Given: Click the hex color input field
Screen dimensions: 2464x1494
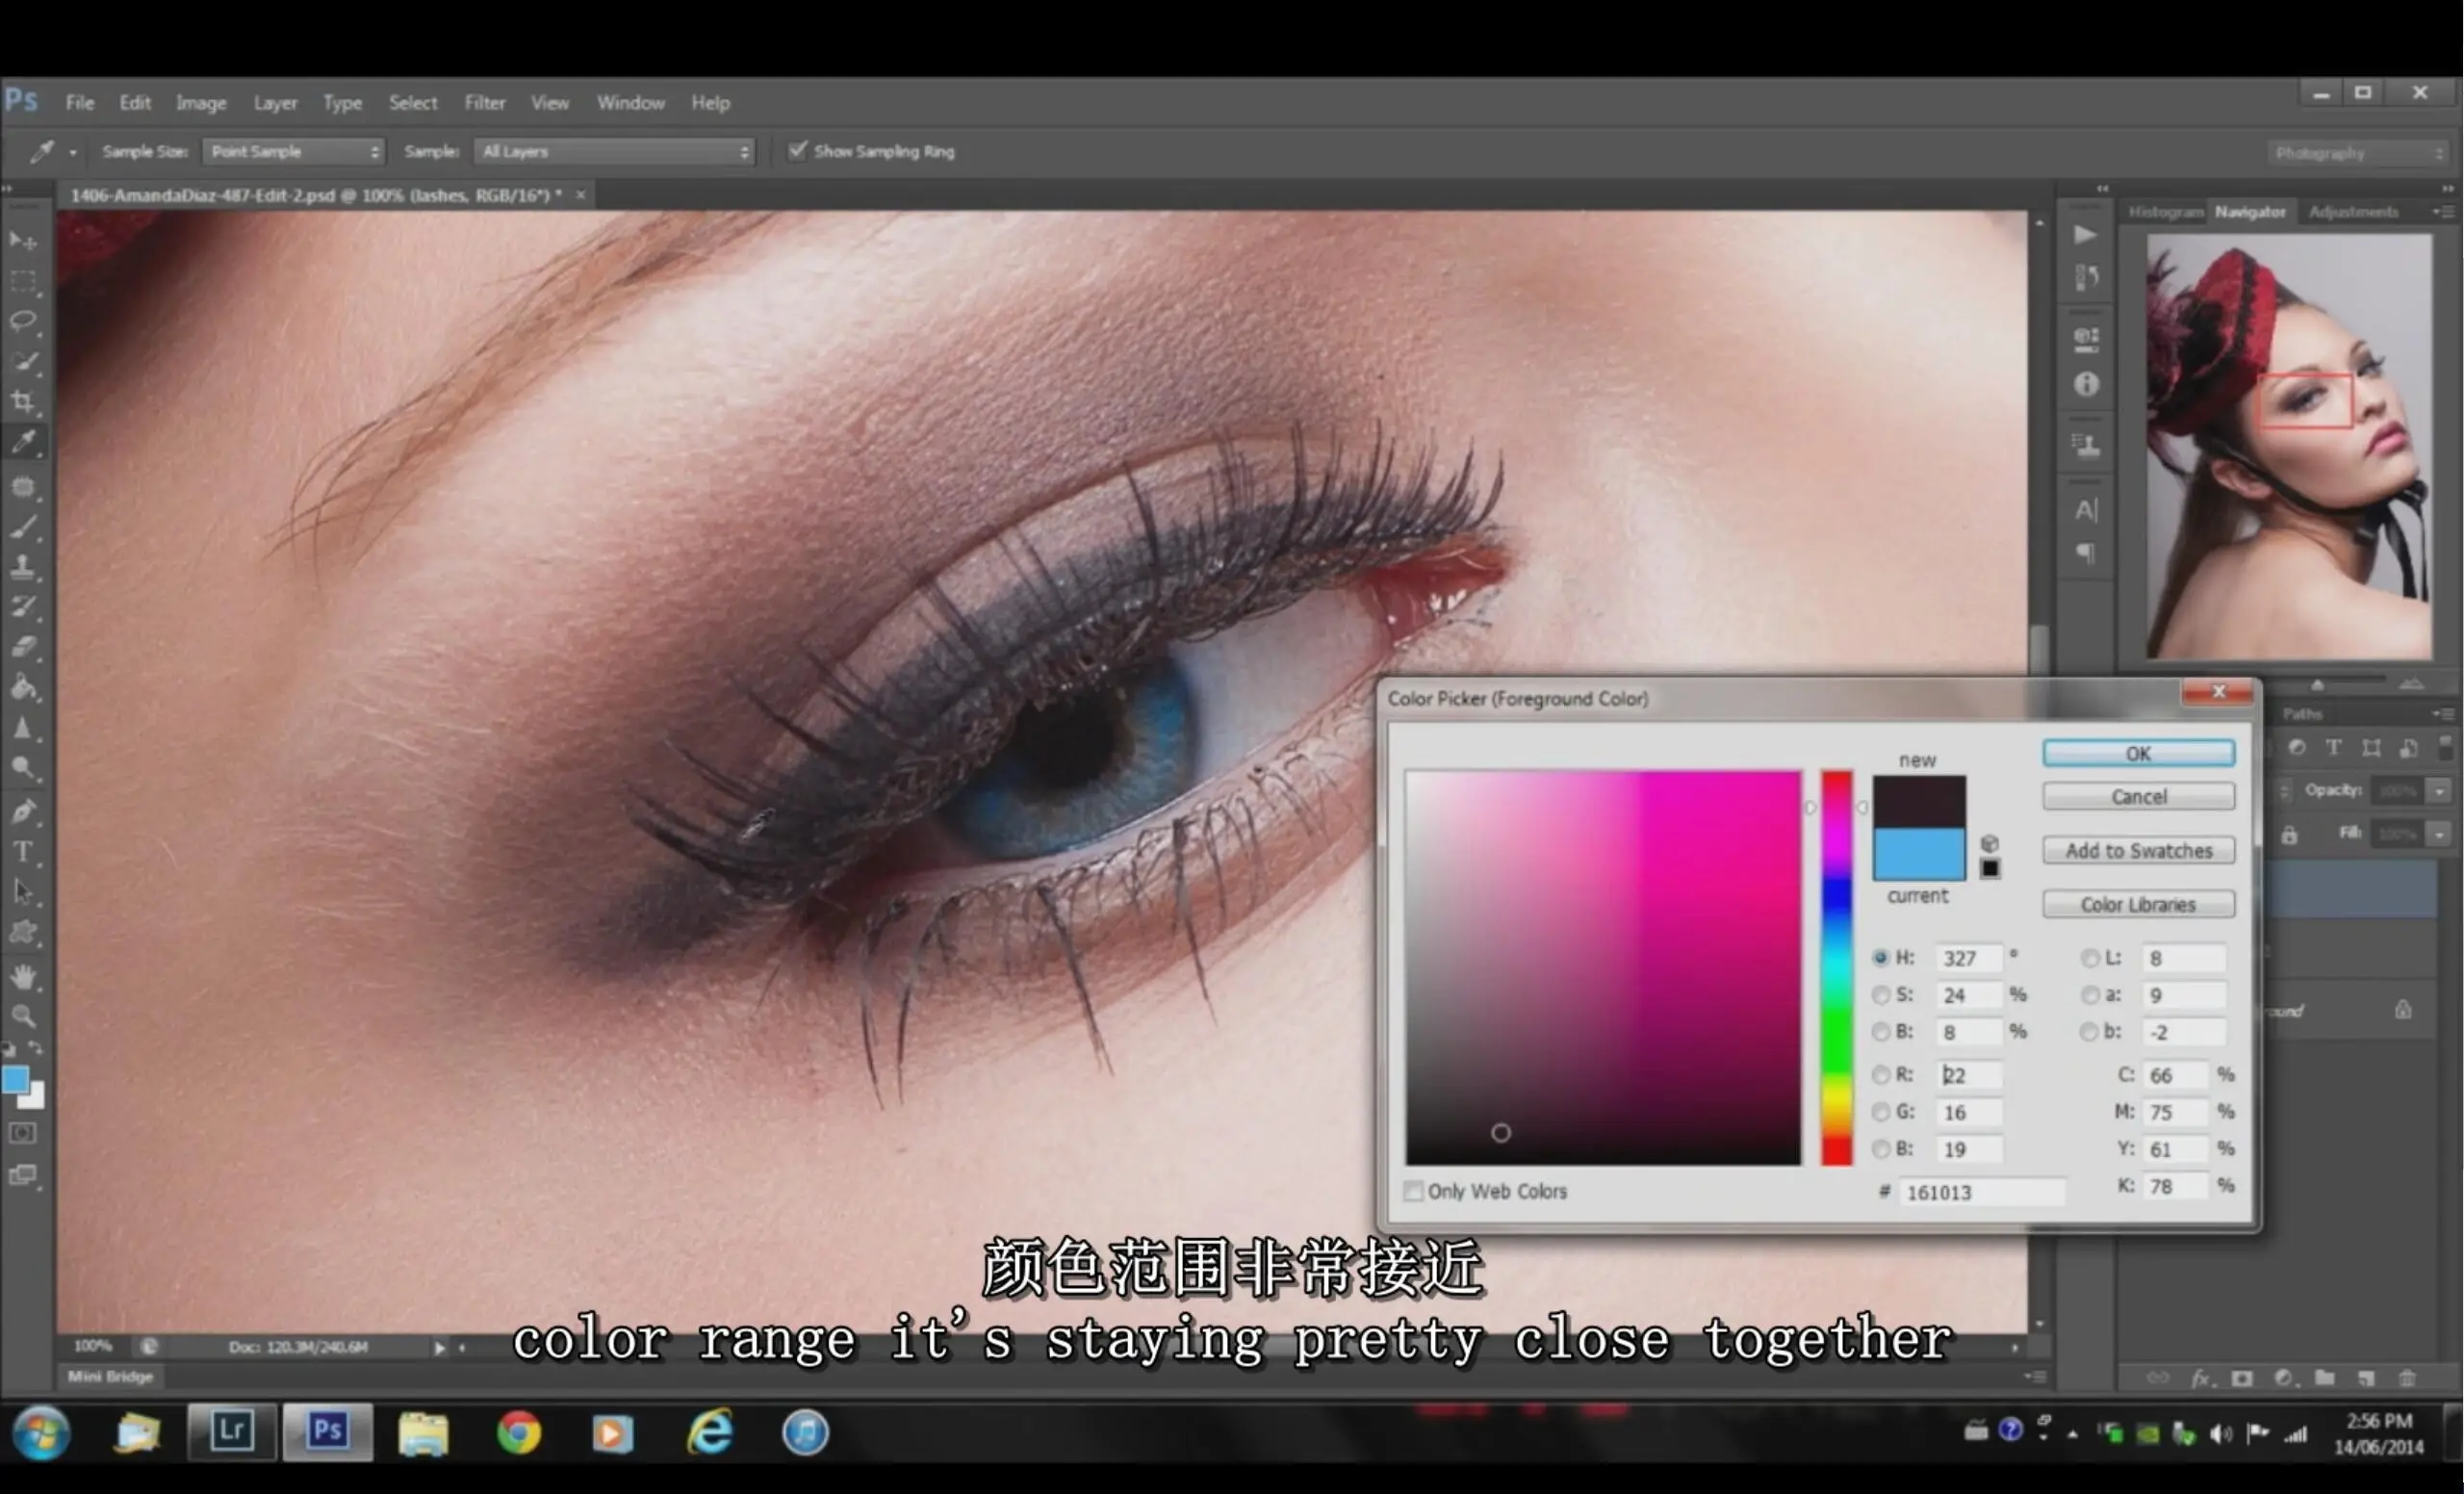Looking at the screenshot, I should pyautogui.click(x=1981, y=1192).
